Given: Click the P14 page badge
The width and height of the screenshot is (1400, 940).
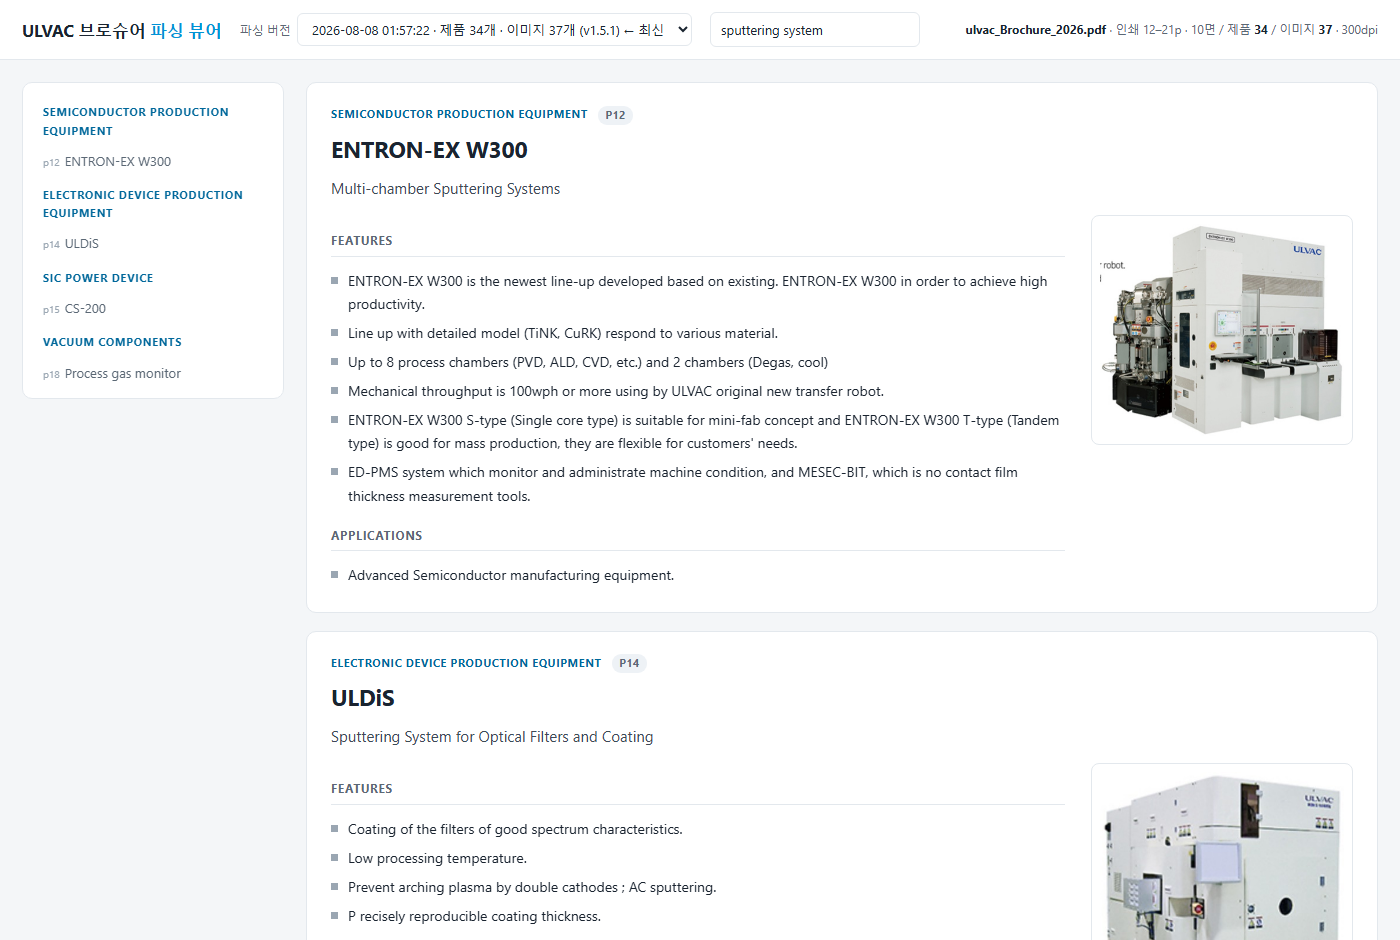Looking at the screenshot, I should point(629,663).
